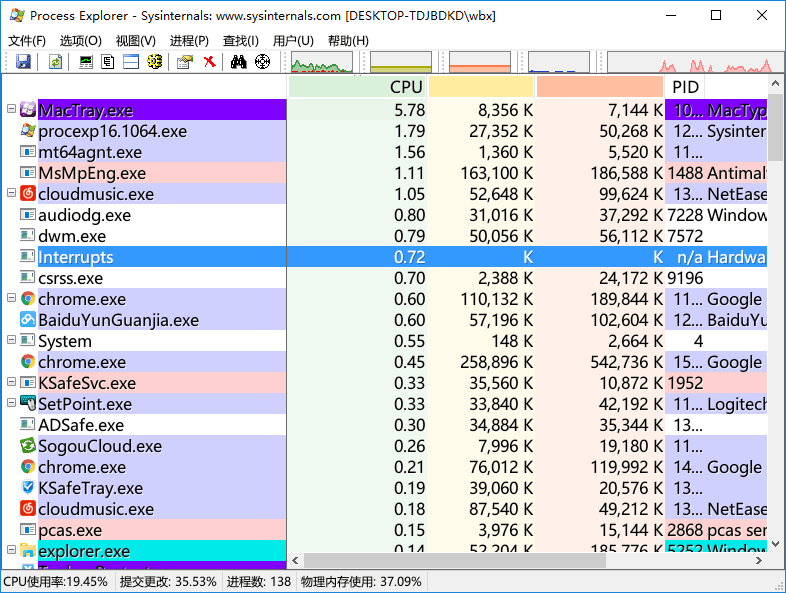The height and width of the screenshot is (593, 786).
Task: Click the Save floppy disk toolbar icon
Action: [23, 62]
